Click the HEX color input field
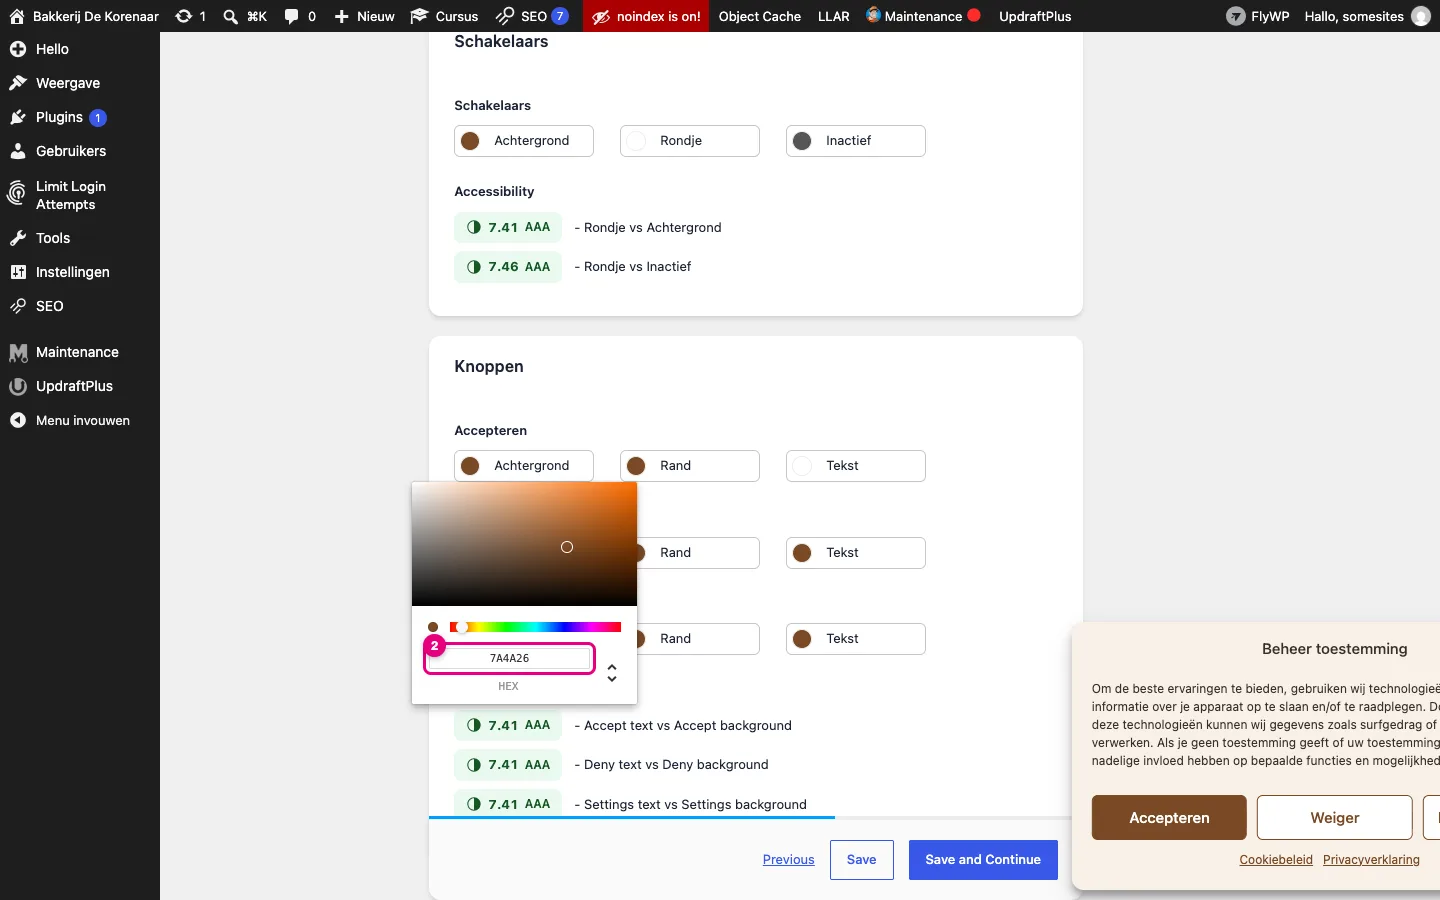 [510, 658]
